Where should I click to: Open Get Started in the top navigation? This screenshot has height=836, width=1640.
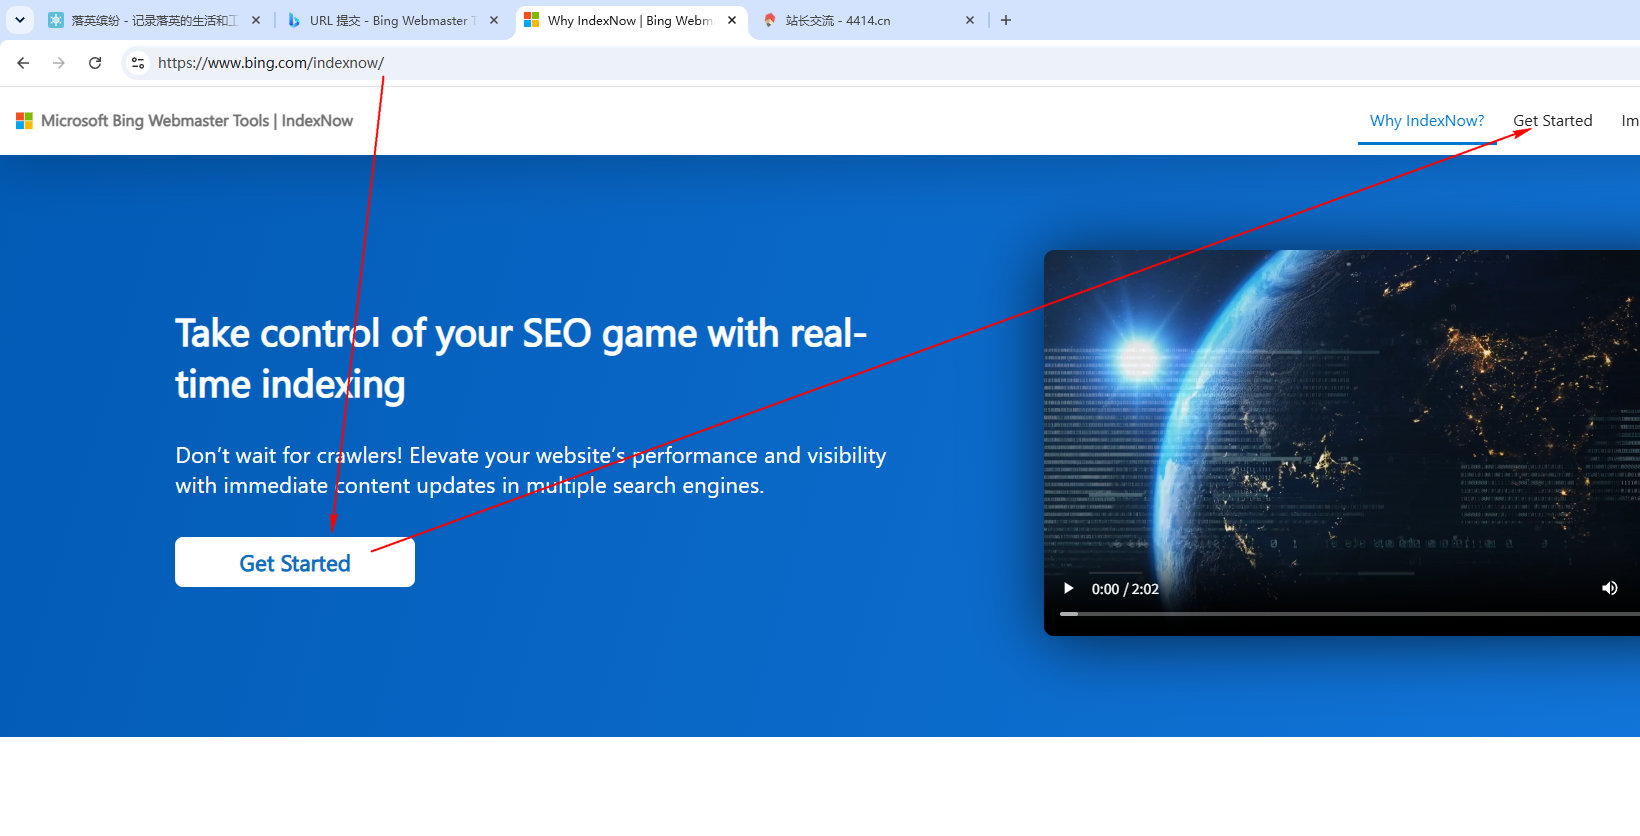[1553, 121]
